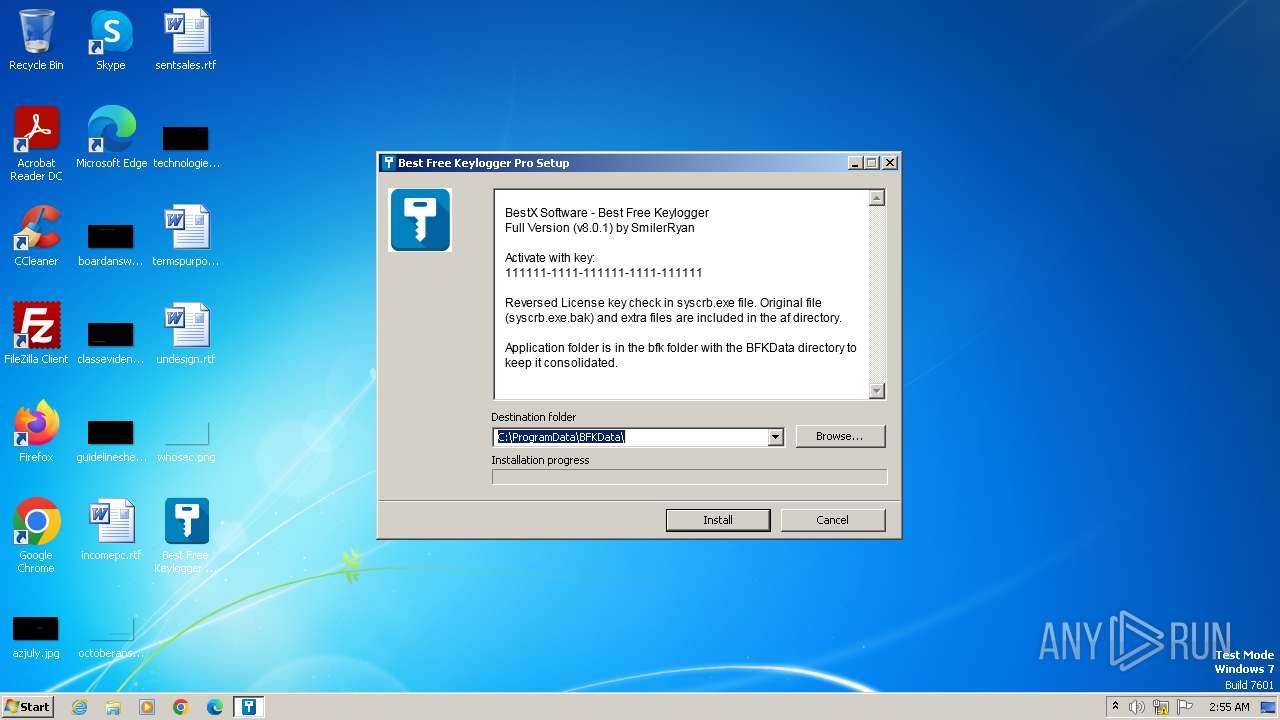Open Microsoft Edge desktop shortcut
Viewport: 1280px width, 720px height.
111,138
